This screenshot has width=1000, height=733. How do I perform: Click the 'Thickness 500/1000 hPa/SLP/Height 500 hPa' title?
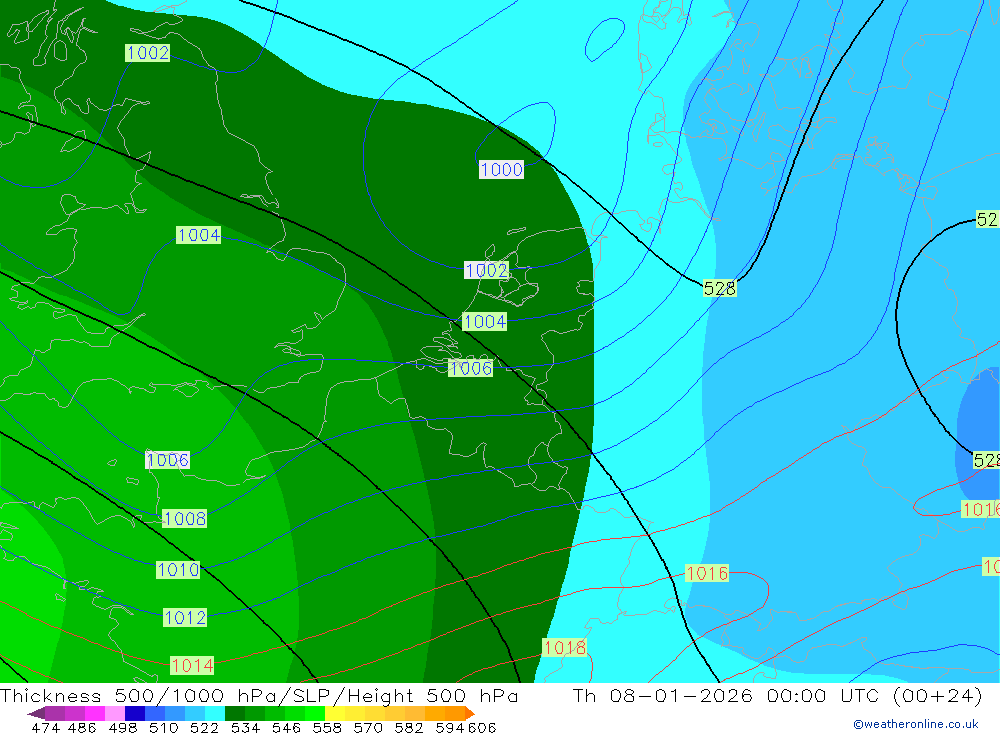259,695
